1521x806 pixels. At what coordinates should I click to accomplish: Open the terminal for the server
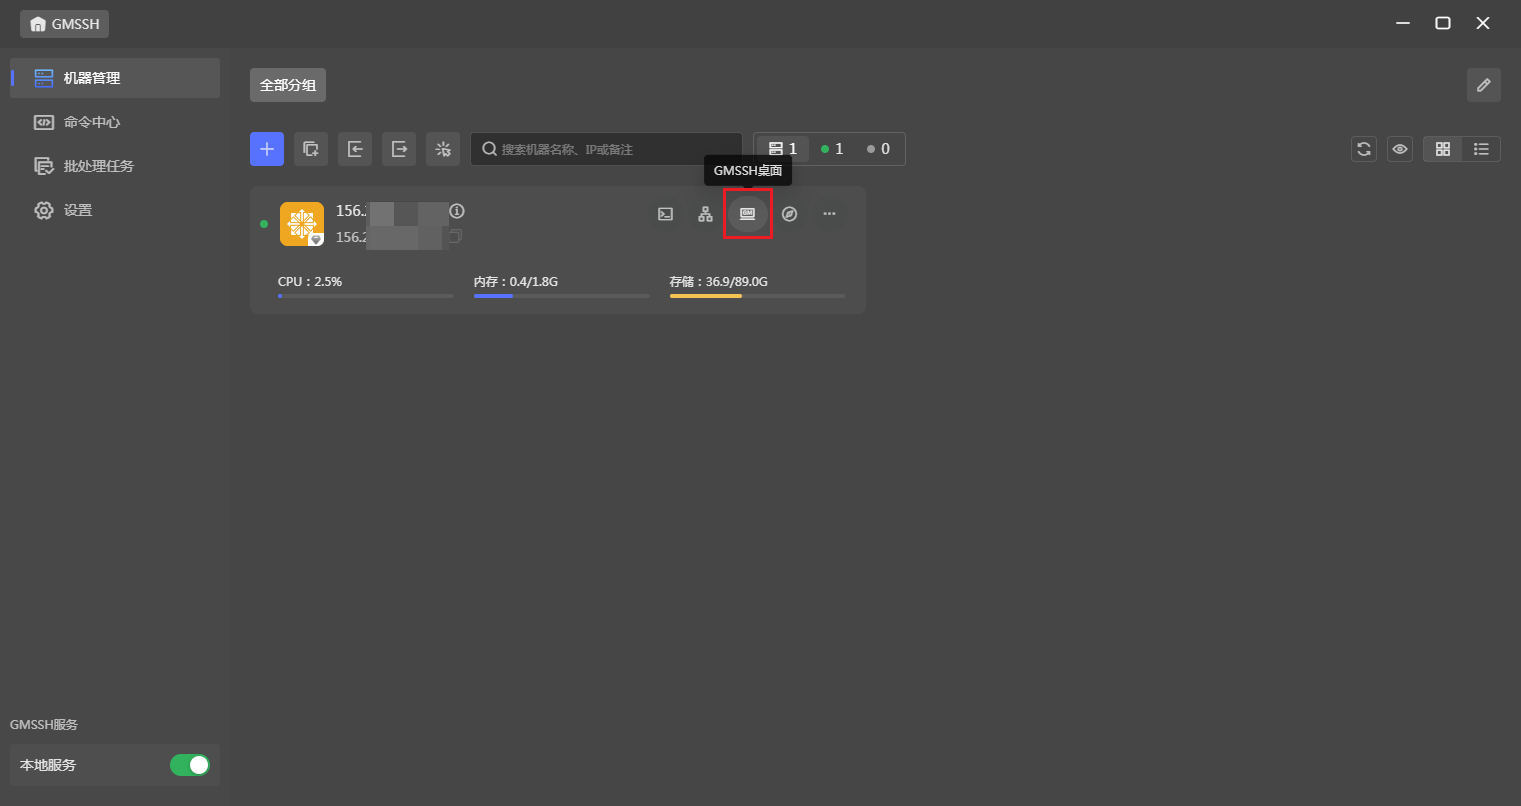tap(665, 214)
